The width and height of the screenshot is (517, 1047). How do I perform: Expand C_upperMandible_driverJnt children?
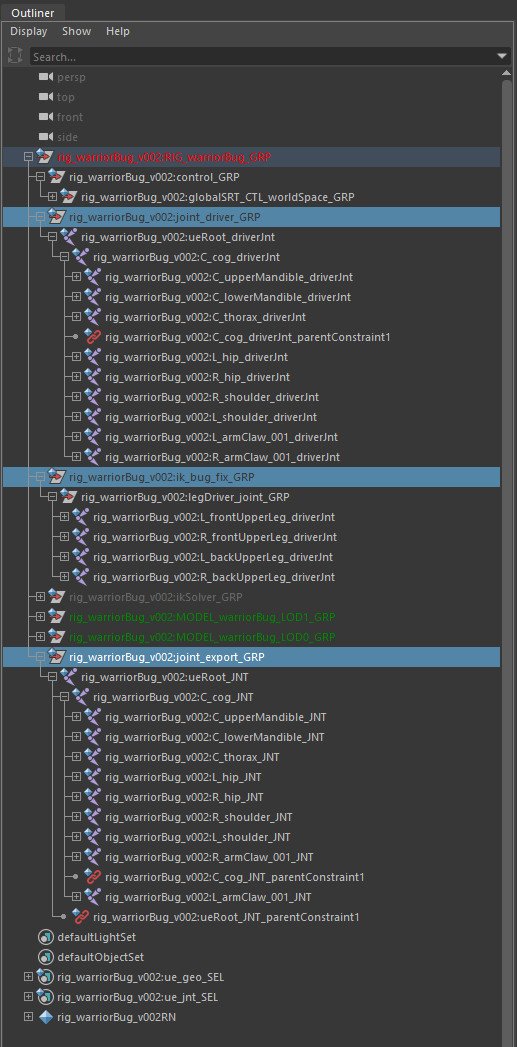[x=76, y=277]
